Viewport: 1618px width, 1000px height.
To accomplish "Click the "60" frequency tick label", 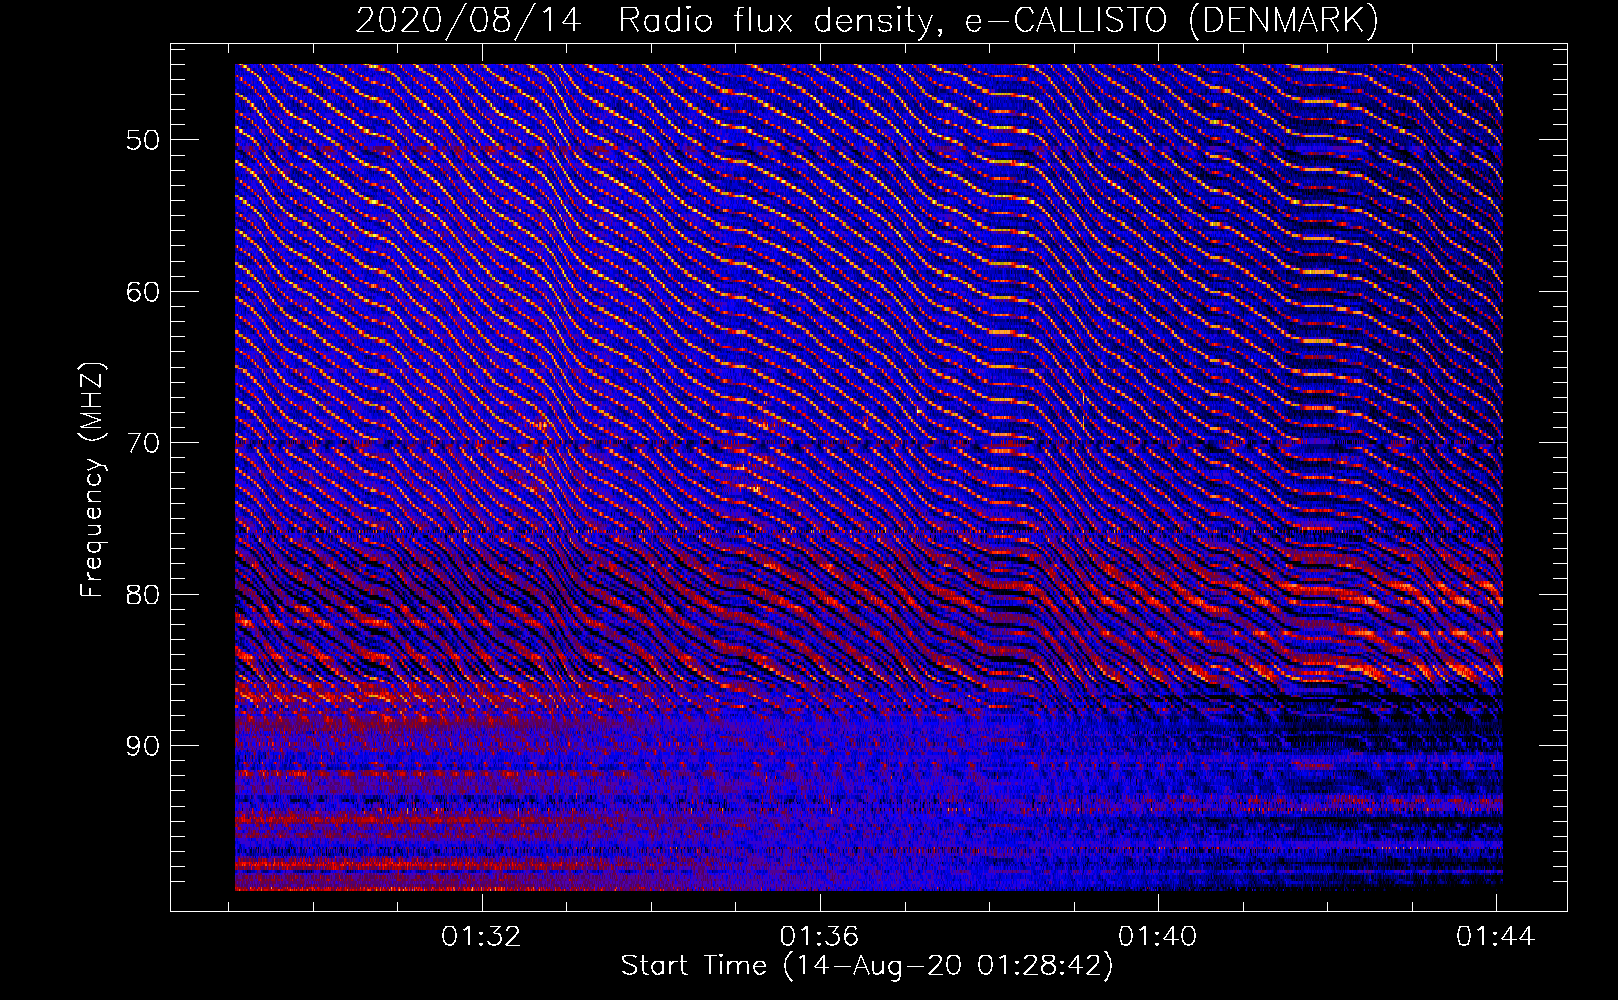I will (143, 292).
